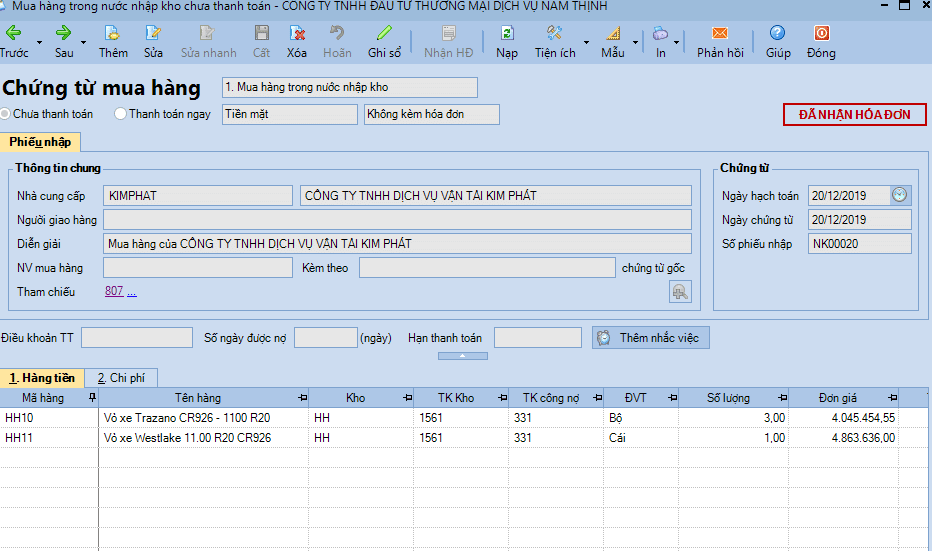Click the Số phiếu nhập field NK00020
The width and height of the screenshot is (932, 551).
pyautogui.click(x=859, y=244)
